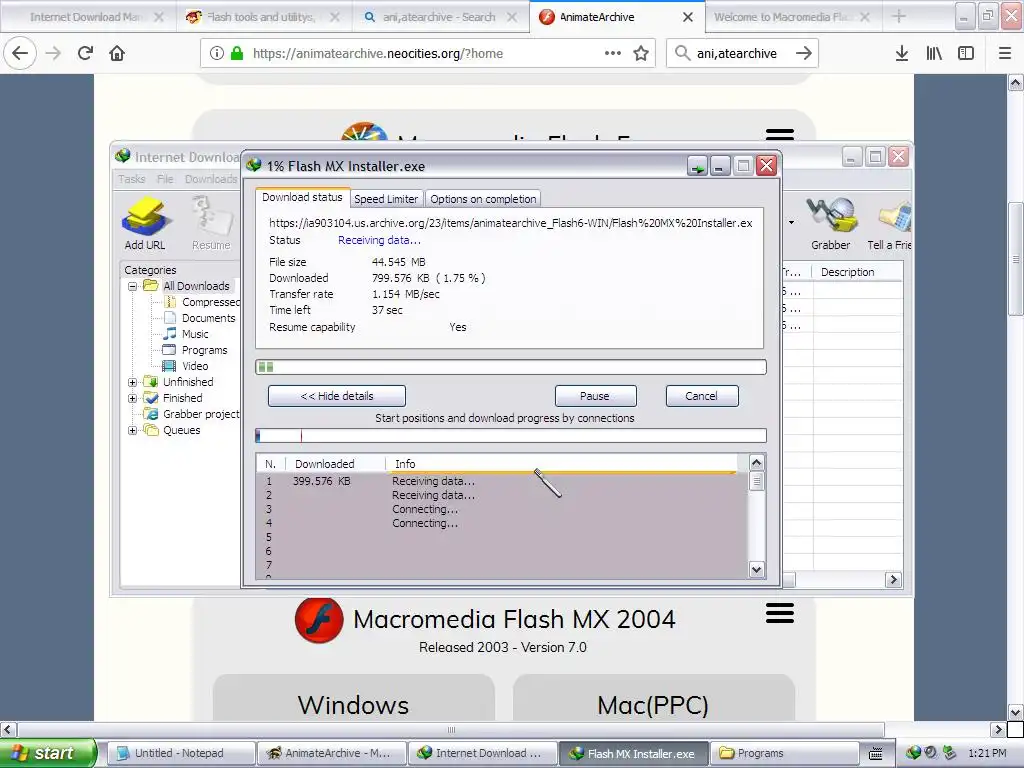Select the Download status tab
This screenshot has width=1024, height=768.
pos(302,197)
